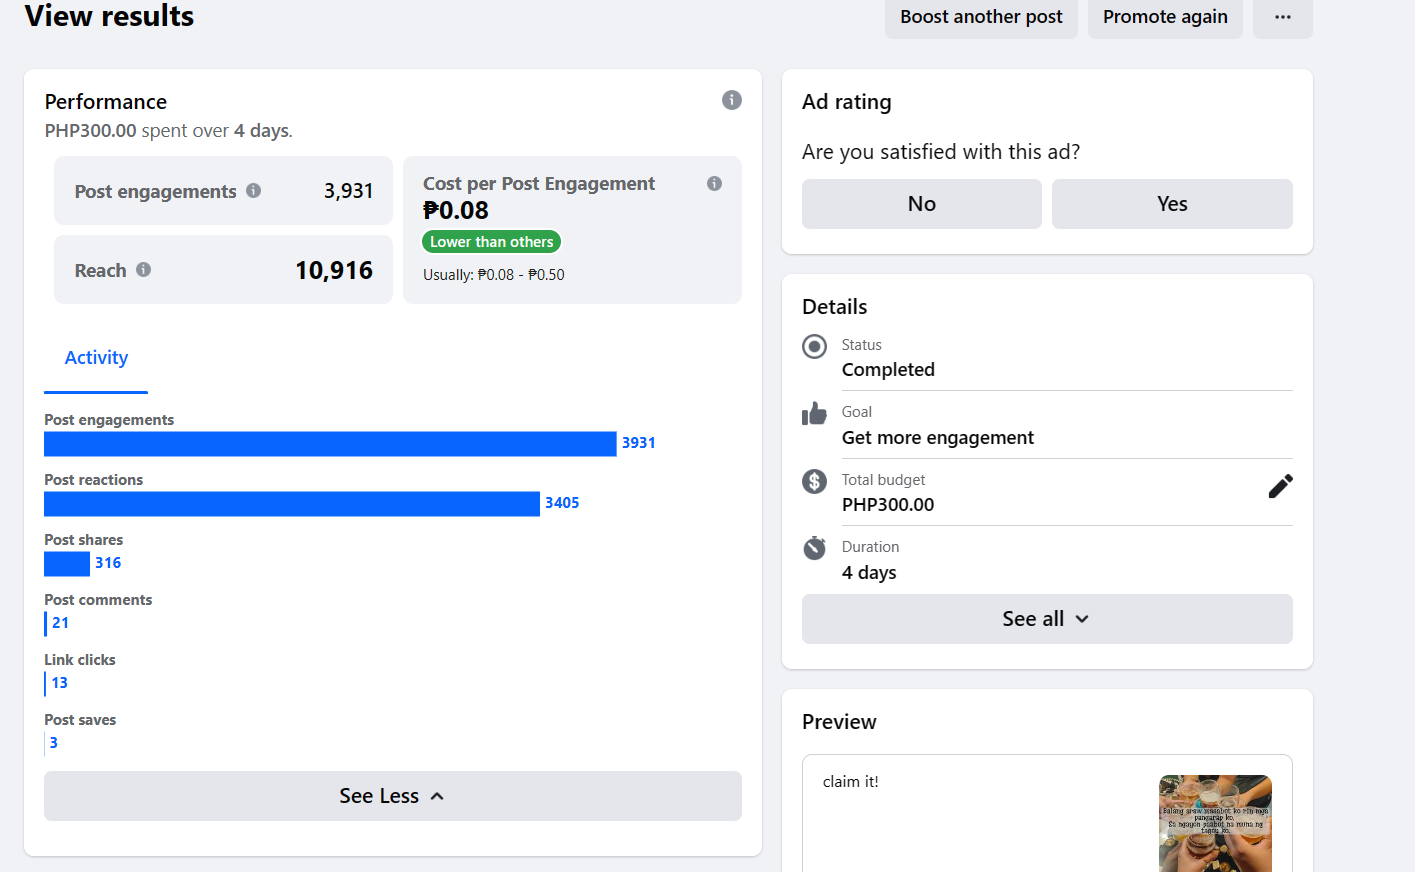Image resolution: width=1415 pixels, height=872 pixels.
Task: Click Cost per Post Engagement info icon
Action: [714, 183]
